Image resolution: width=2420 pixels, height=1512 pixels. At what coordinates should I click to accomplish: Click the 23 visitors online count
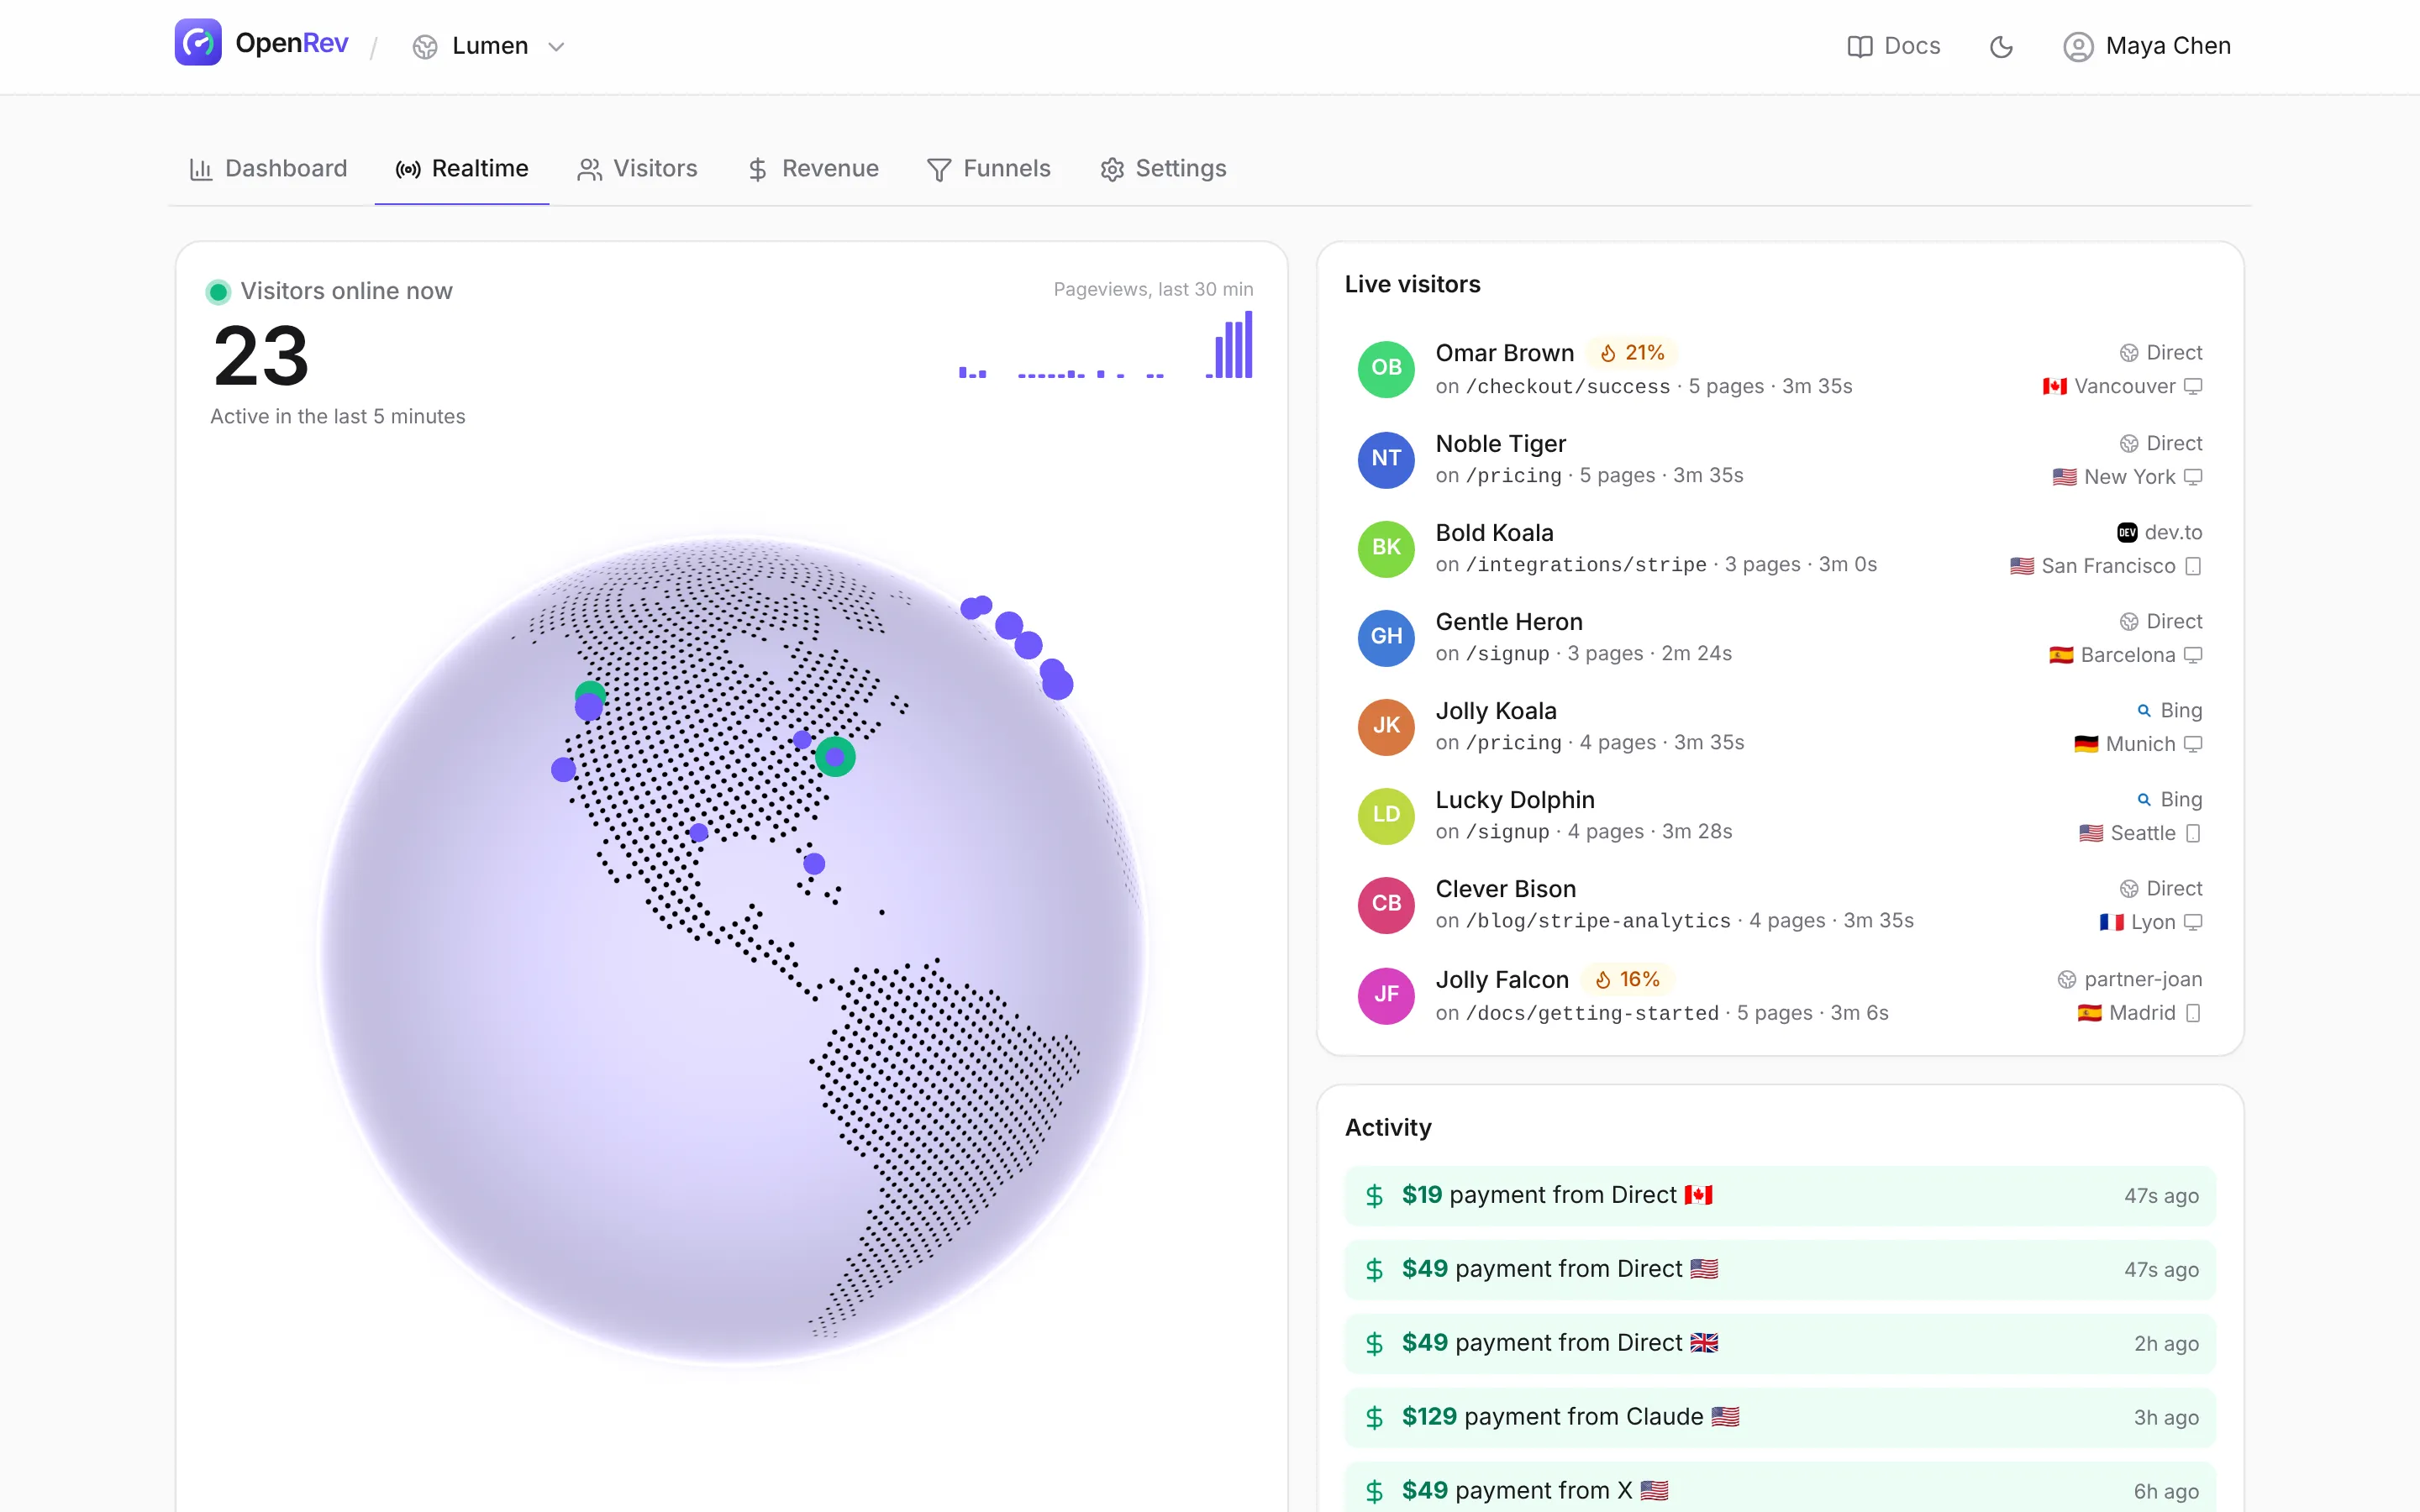point(261,356)
